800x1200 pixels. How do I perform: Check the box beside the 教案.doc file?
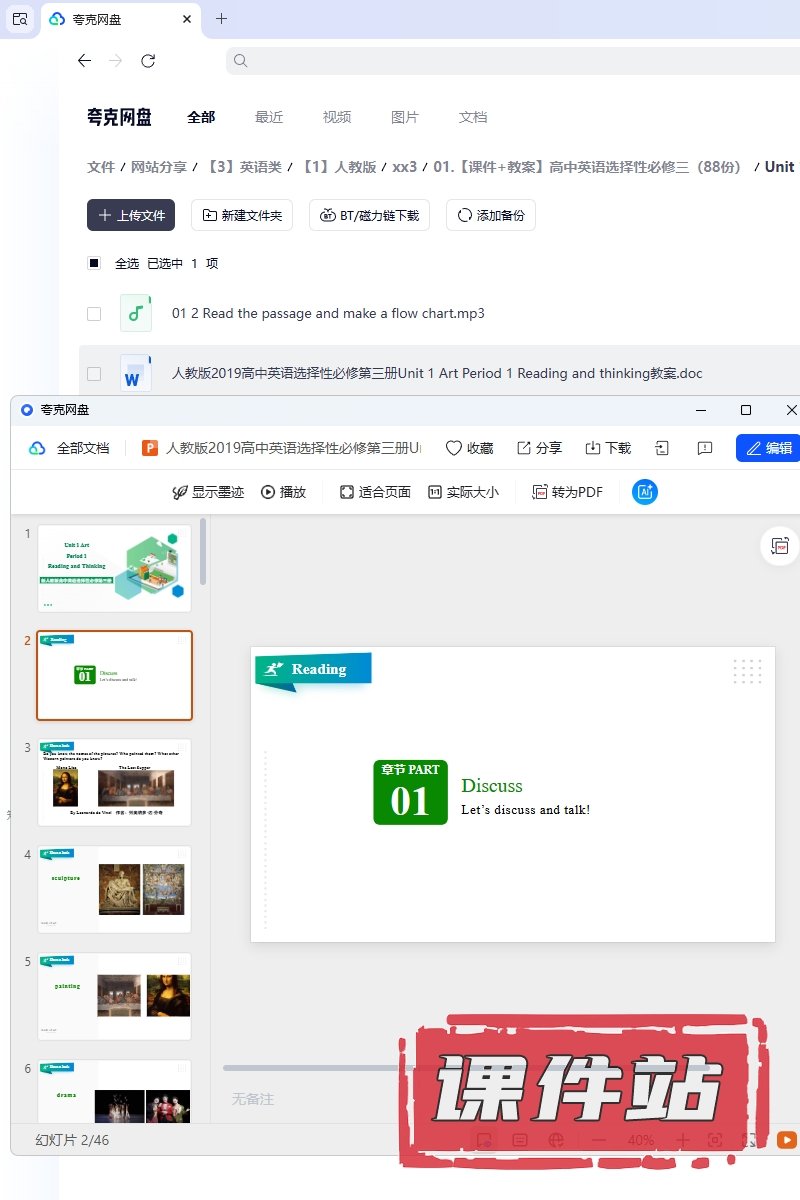tap(94, 374)
